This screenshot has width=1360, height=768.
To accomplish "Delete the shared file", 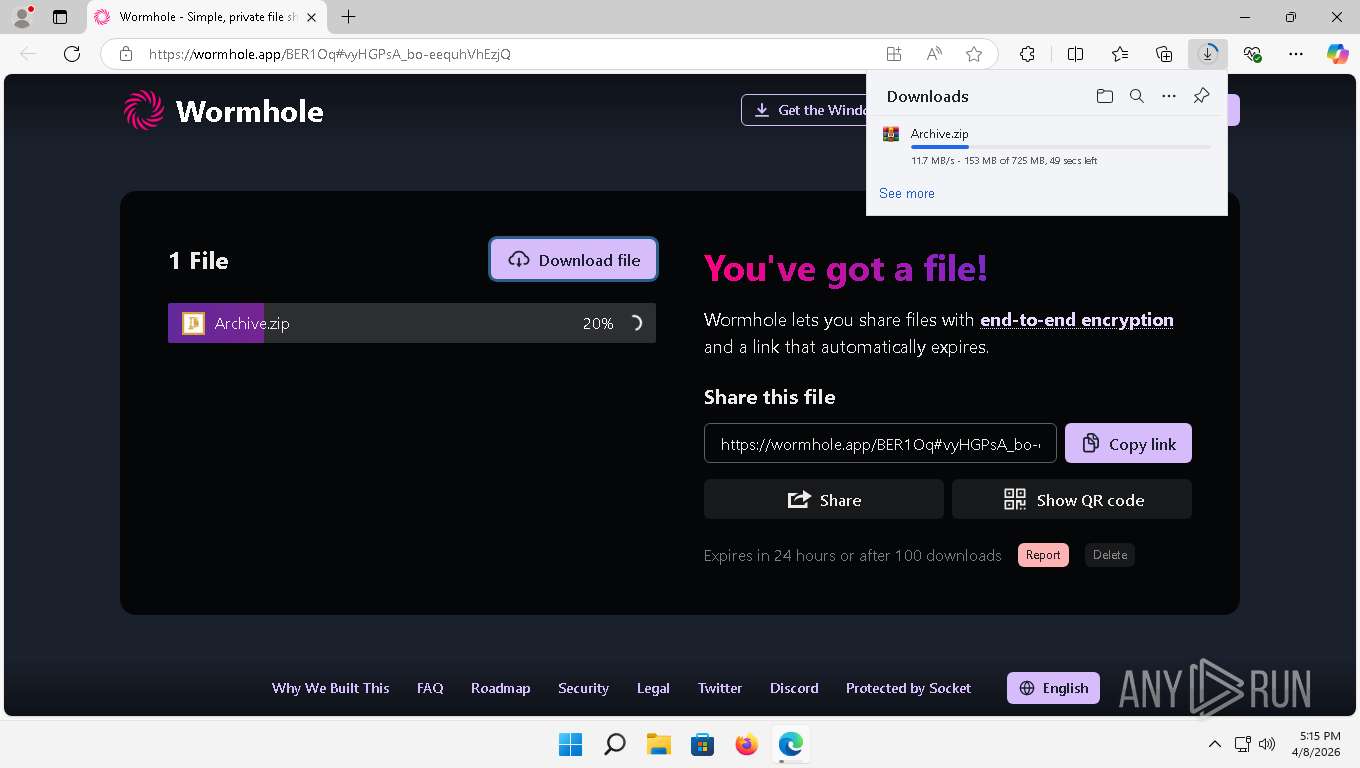I will click(x=1110, y=555).
